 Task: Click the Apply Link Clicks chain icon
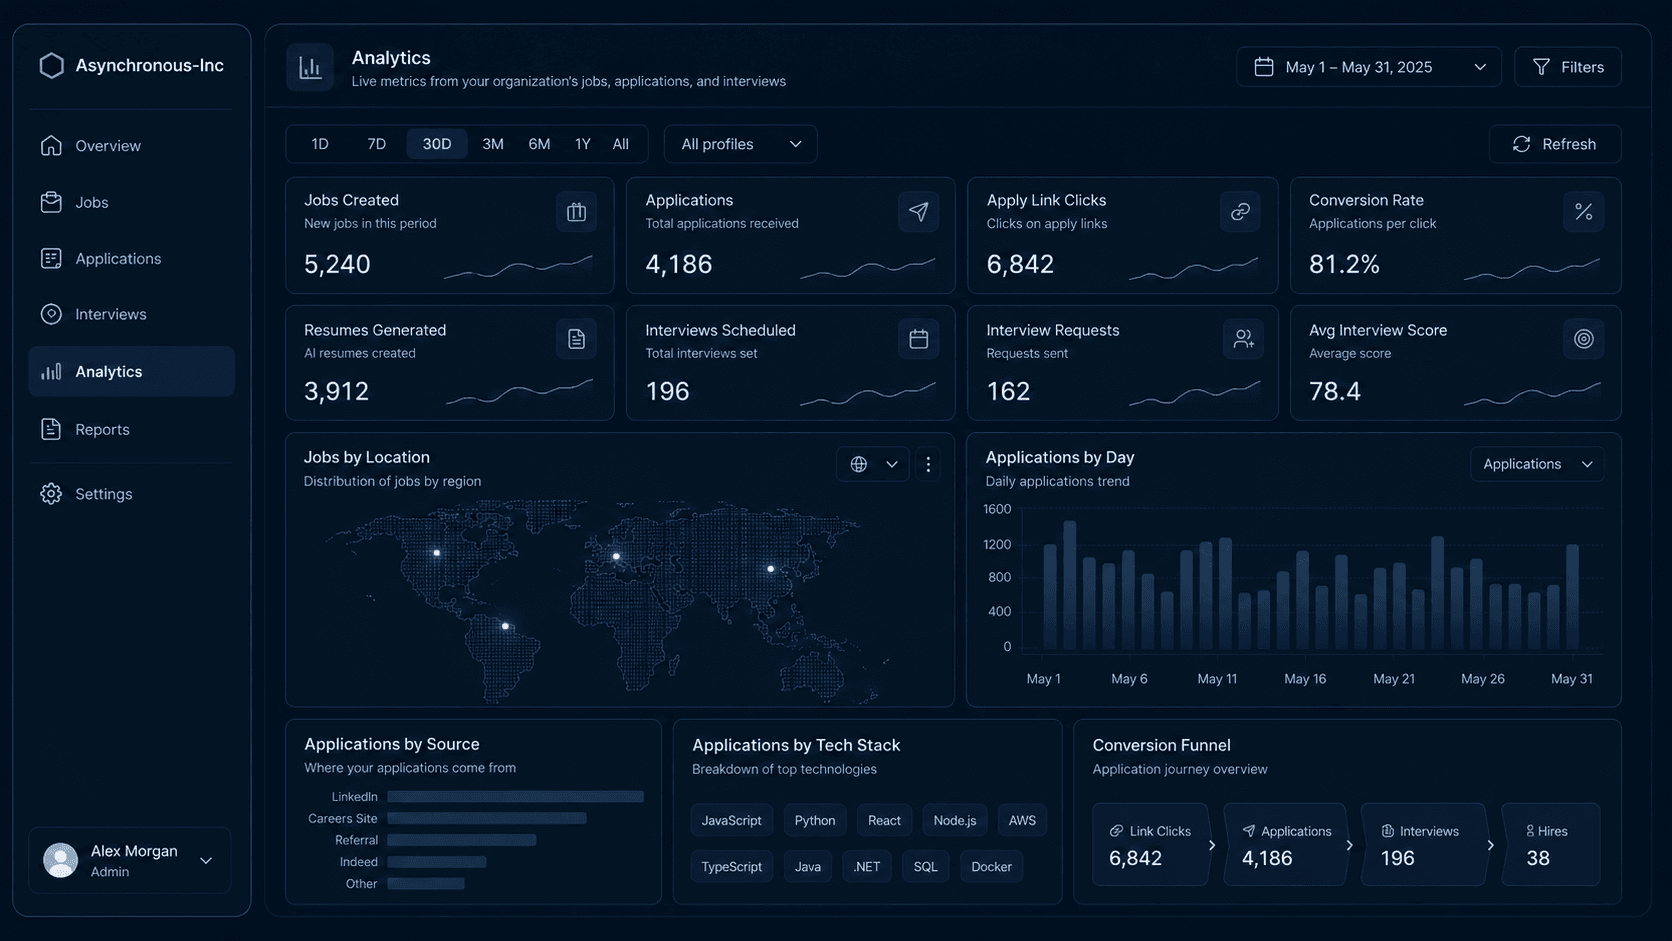[1240, 211]
